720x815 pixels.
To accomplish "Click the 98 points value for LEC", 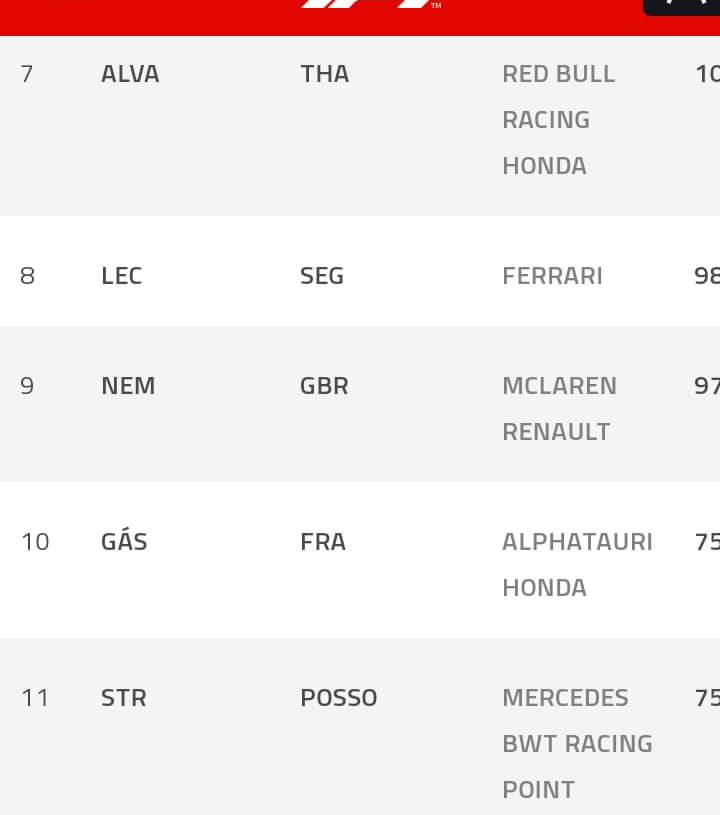I will point(706,276).
